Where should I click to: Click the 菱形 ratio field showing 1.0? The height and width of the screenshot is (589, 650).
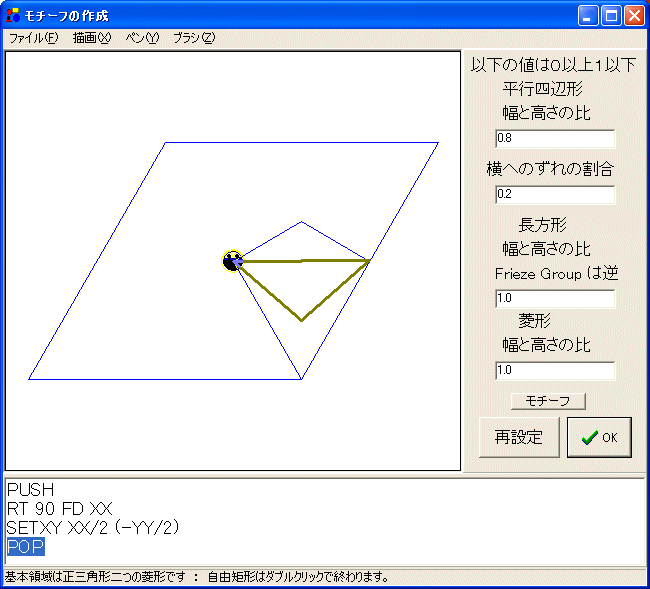555,370
